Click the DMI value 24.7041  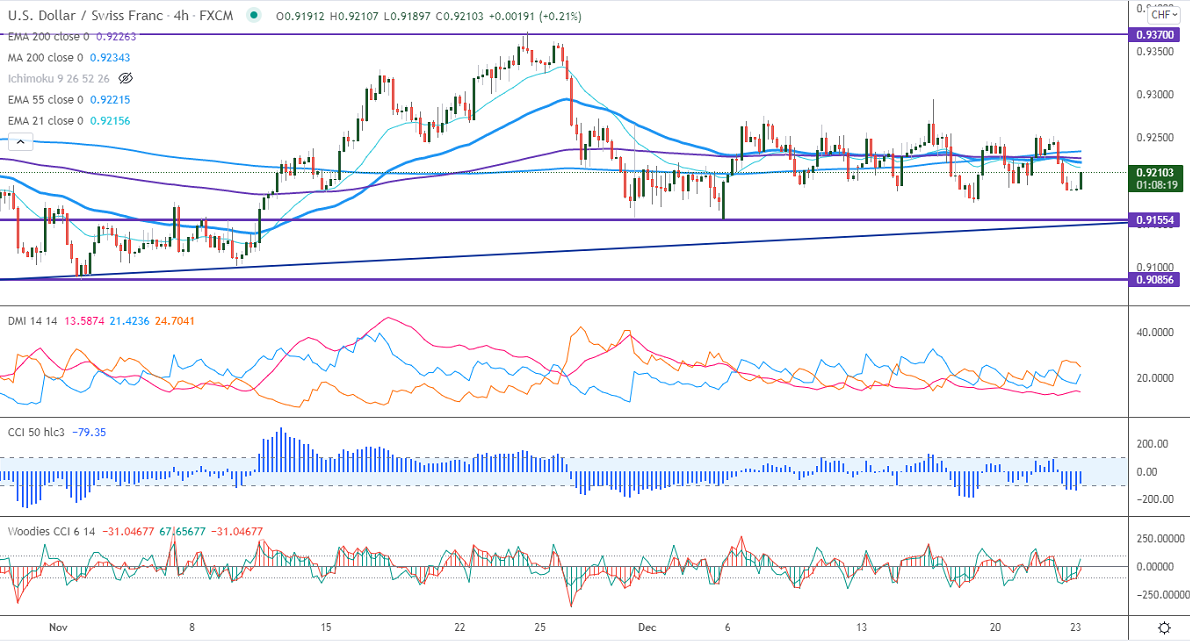tap(175, 321)
